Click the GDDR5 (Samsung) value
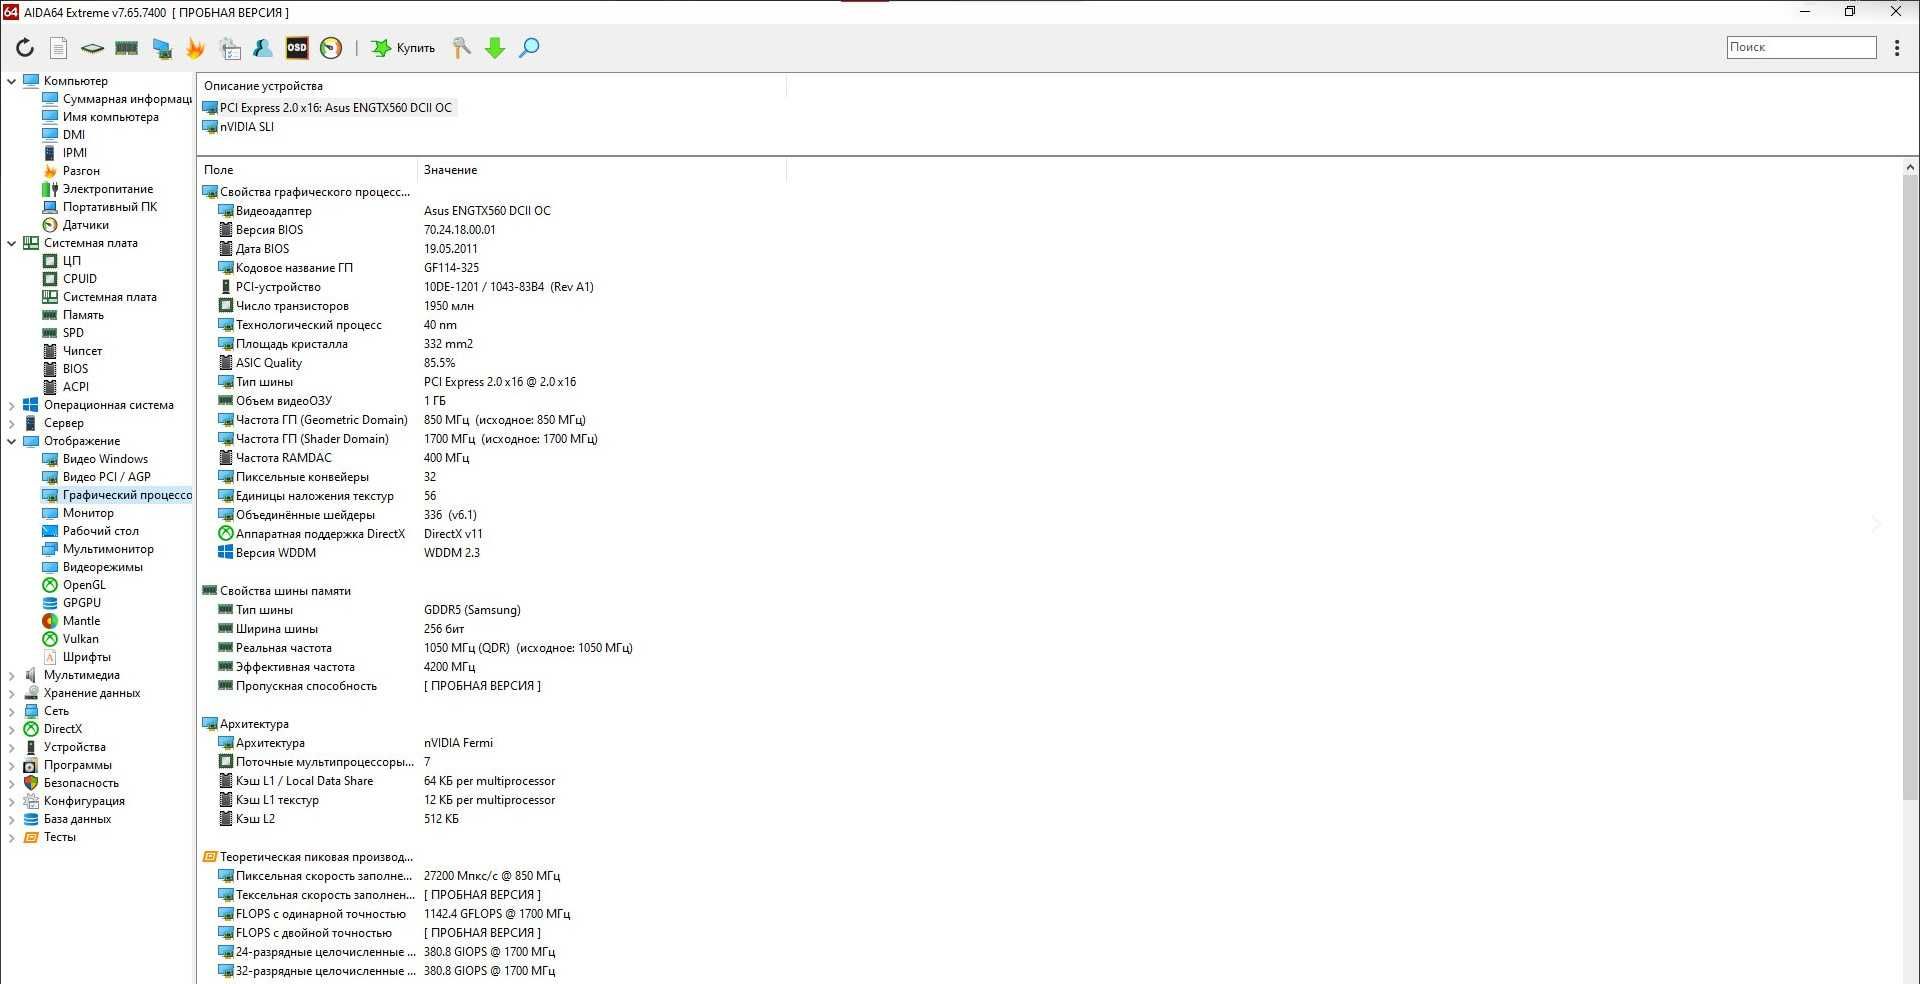Viewport: 1920px width, 984px height. coord(472,610)
